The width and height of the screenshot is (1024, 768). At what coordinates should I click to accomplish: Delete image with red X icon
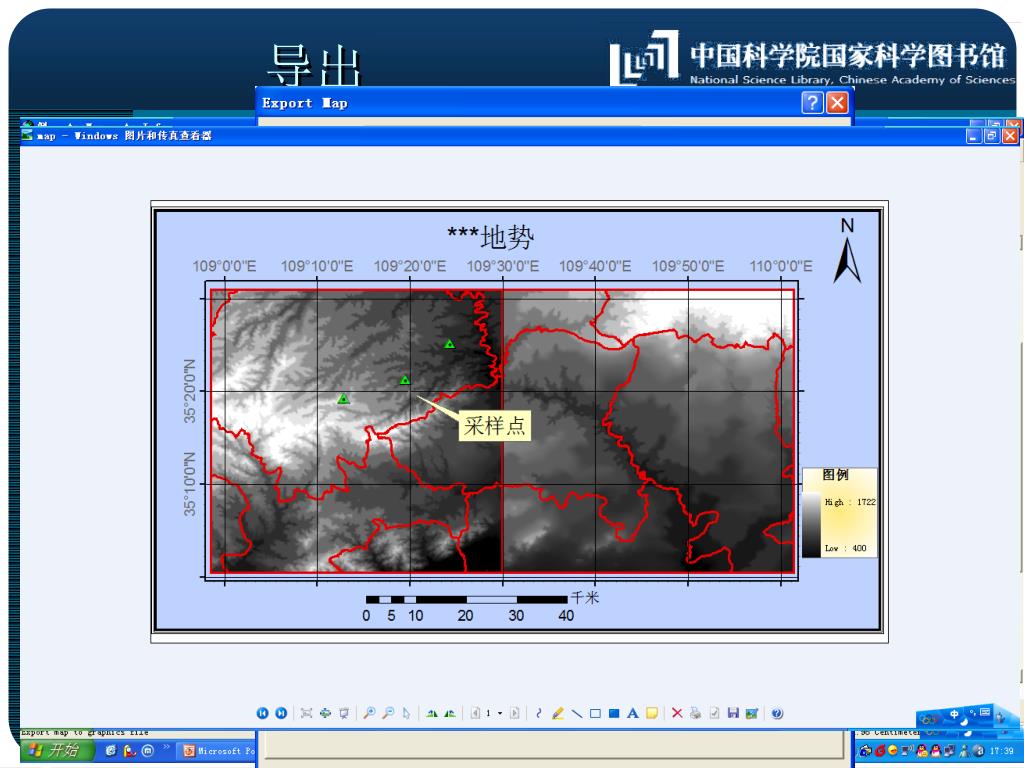click(x=677, y=713)
